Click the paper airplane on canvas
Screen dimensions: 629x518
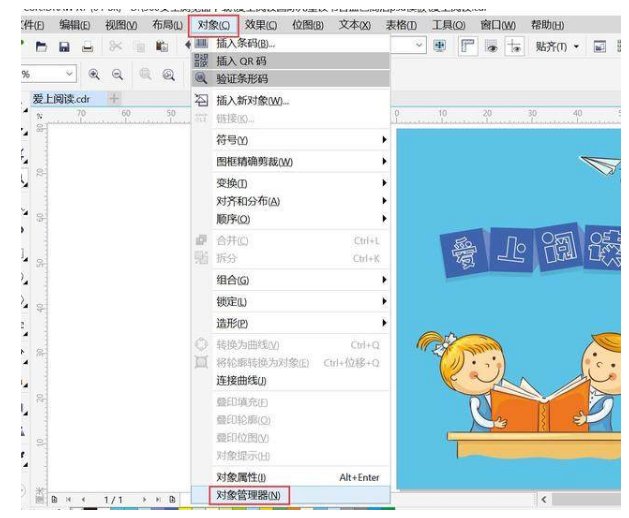pyautogui.click(x=600, y=165)
